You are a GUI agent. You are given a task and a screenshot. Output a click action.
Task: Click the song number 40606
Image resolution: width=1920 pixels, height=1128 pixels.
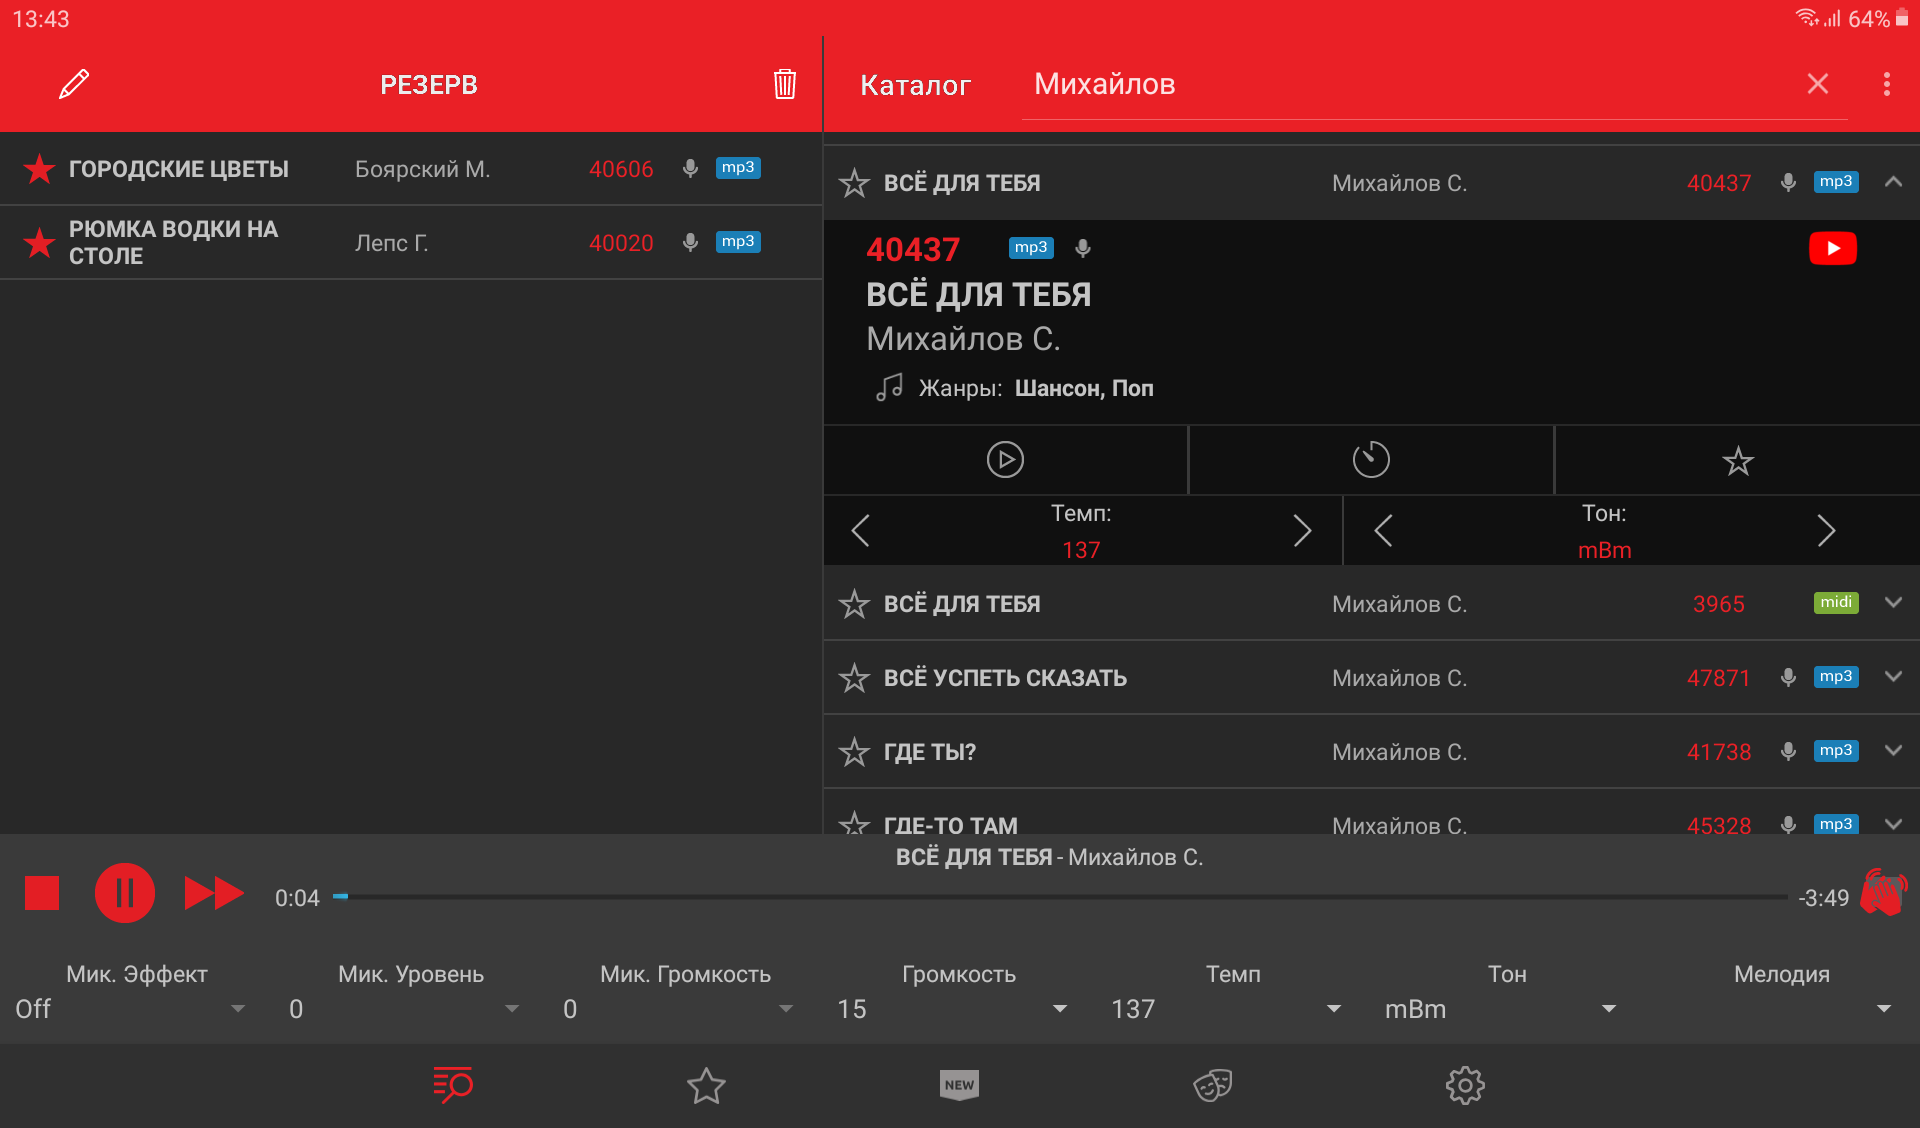pyautogui.click(x=621, y=169)
